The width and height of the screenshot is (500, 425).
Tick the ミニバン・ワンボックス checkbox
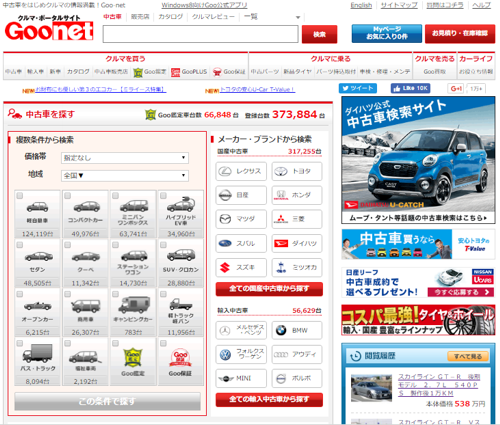(x=115, y=196)
